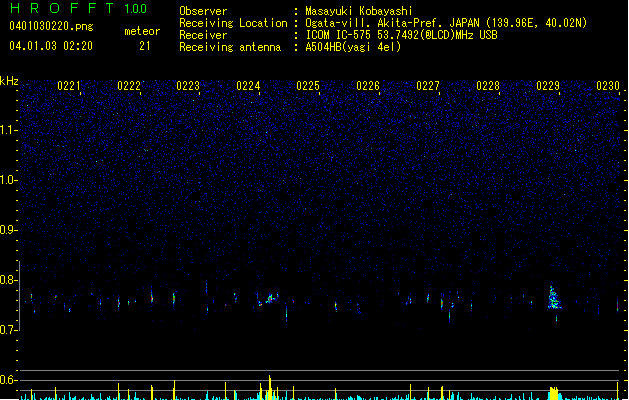Click the 0227 time marker
Viewport: 629px width, 400px height.
[x=428, y=86]
